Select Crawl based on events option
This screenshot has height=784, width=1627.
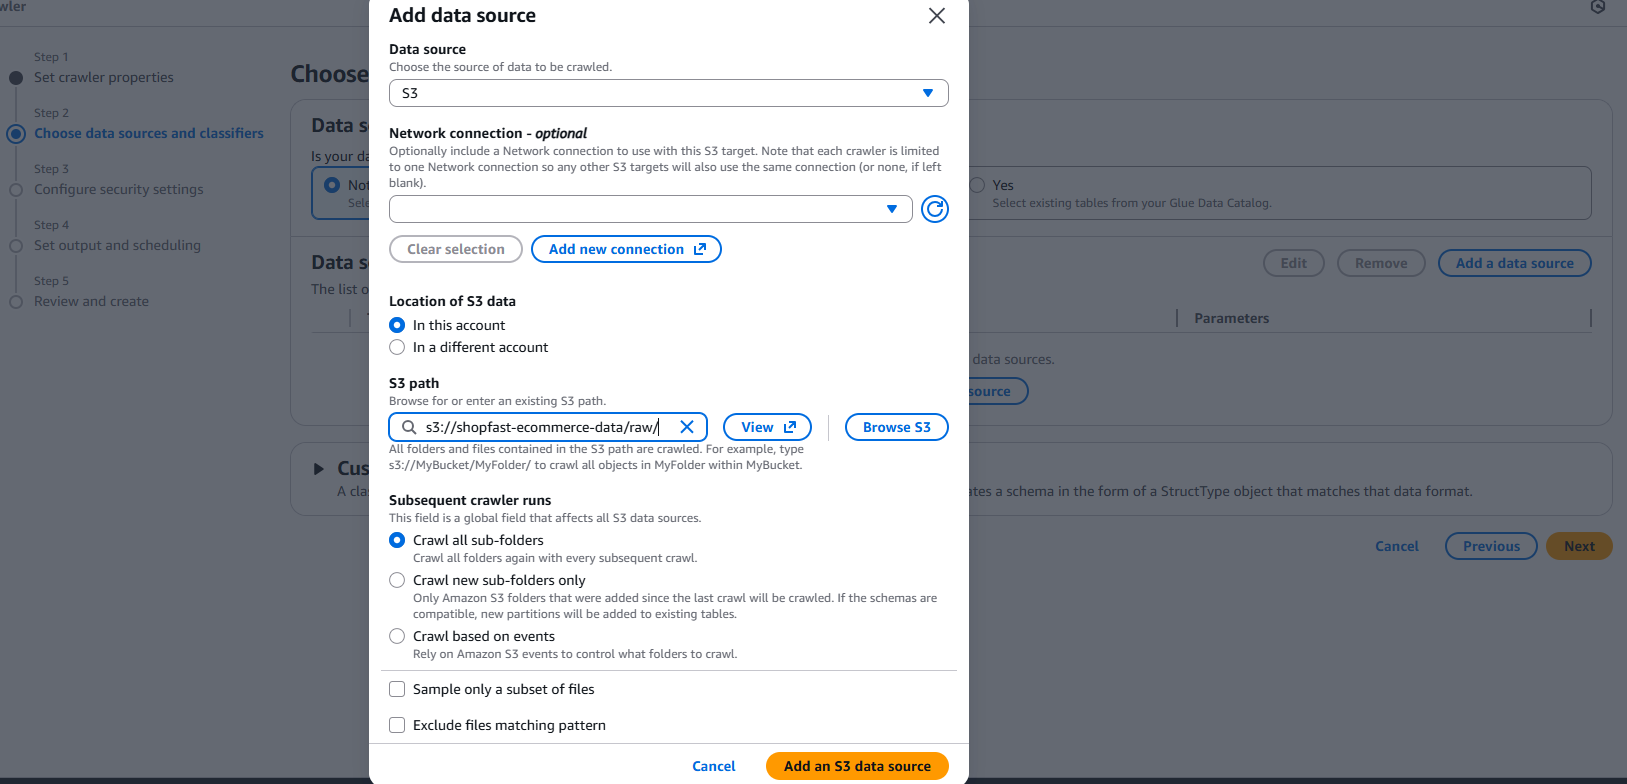pos(397,636)
